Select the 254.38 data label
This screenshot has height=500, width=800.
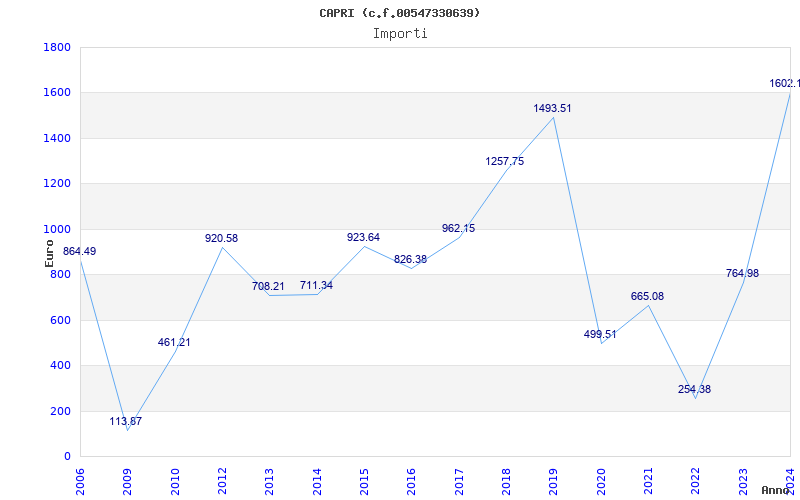pyautogui.click(x=694, y=389)
